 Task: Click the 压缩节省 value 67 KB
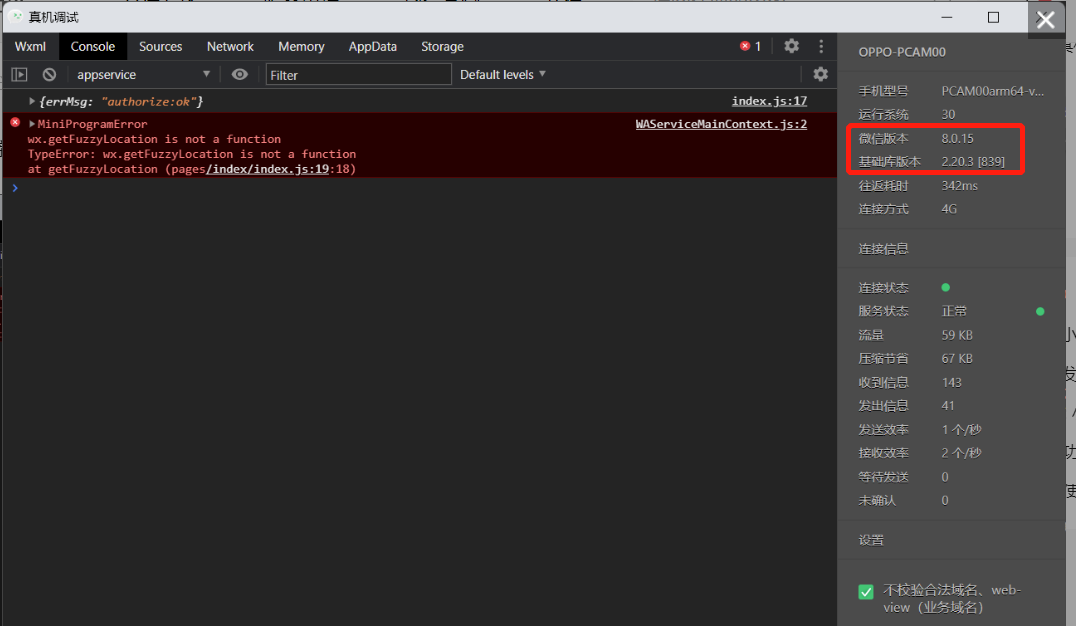957,358
